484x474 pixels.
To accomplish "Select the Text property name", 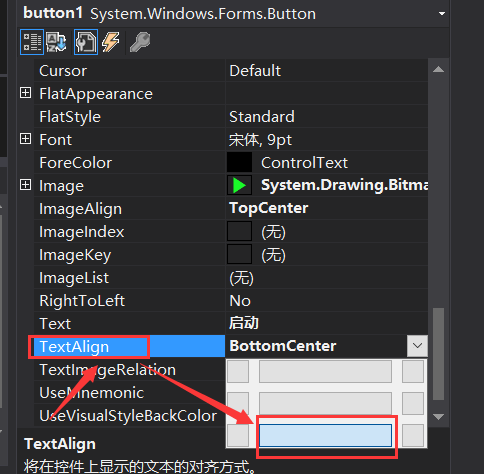I will click(55, 324).
